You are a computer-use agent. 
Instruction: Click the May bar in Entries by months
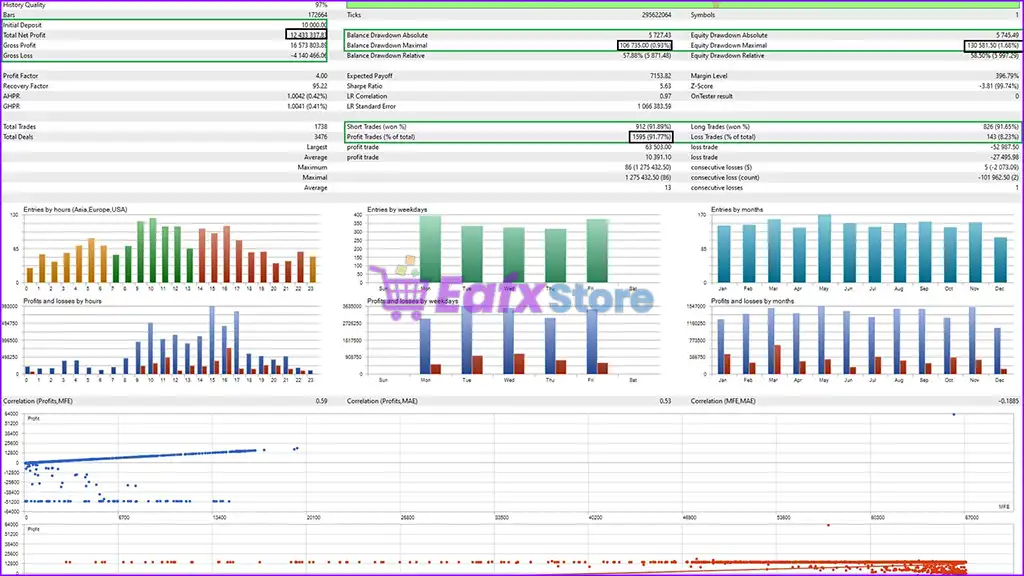pos(824,249)
